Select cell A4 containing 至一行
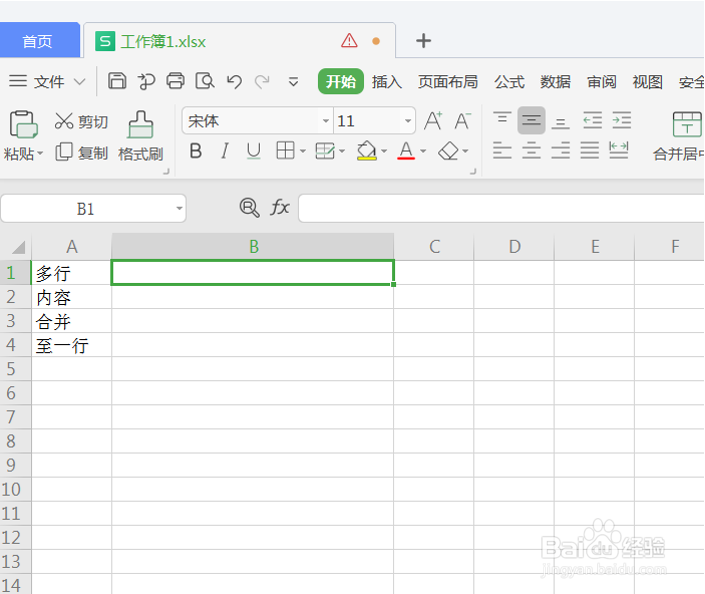 pyautogui.click(x=71, y=345)
